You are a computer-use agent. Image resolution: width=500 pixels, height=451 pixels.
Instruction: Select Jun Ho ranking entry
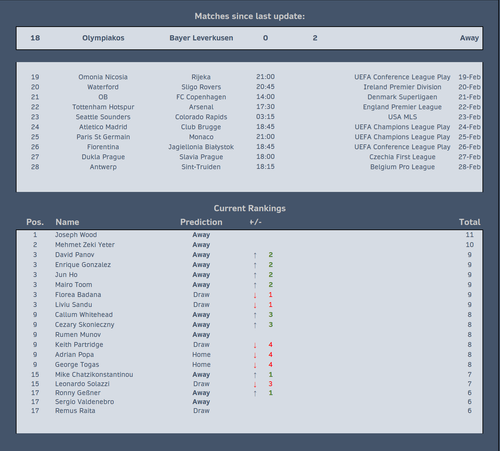point(66,275)
